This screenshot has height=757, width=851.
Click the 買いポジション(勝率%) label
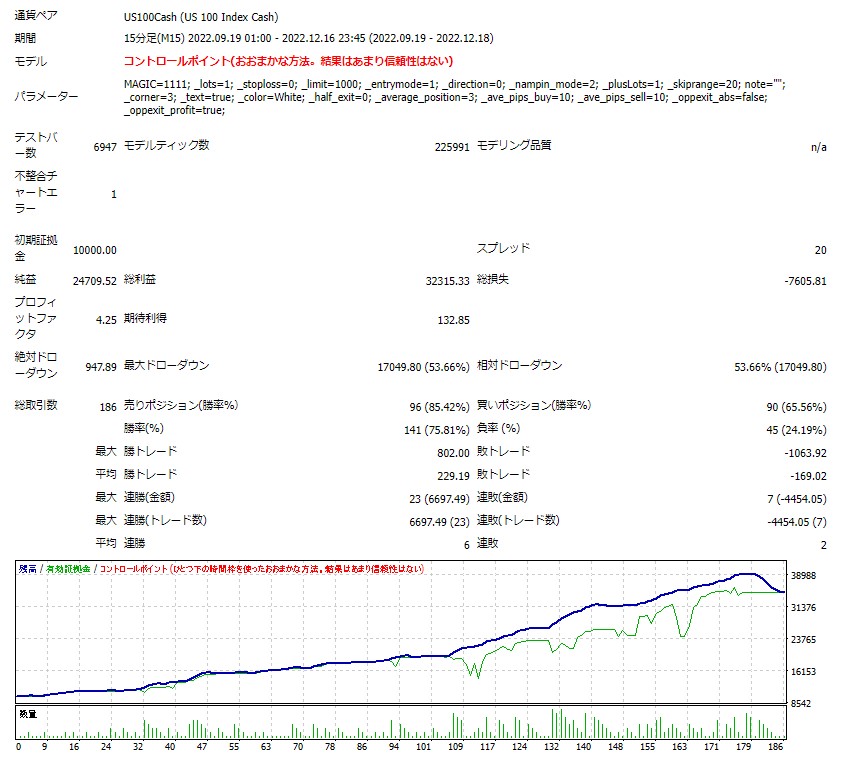(x=534, y=405)
